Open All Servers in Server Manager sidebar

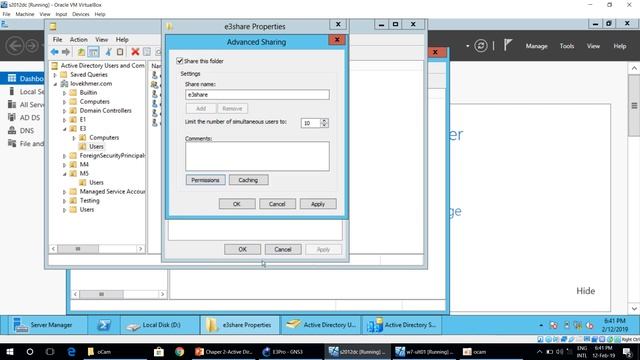25,104
